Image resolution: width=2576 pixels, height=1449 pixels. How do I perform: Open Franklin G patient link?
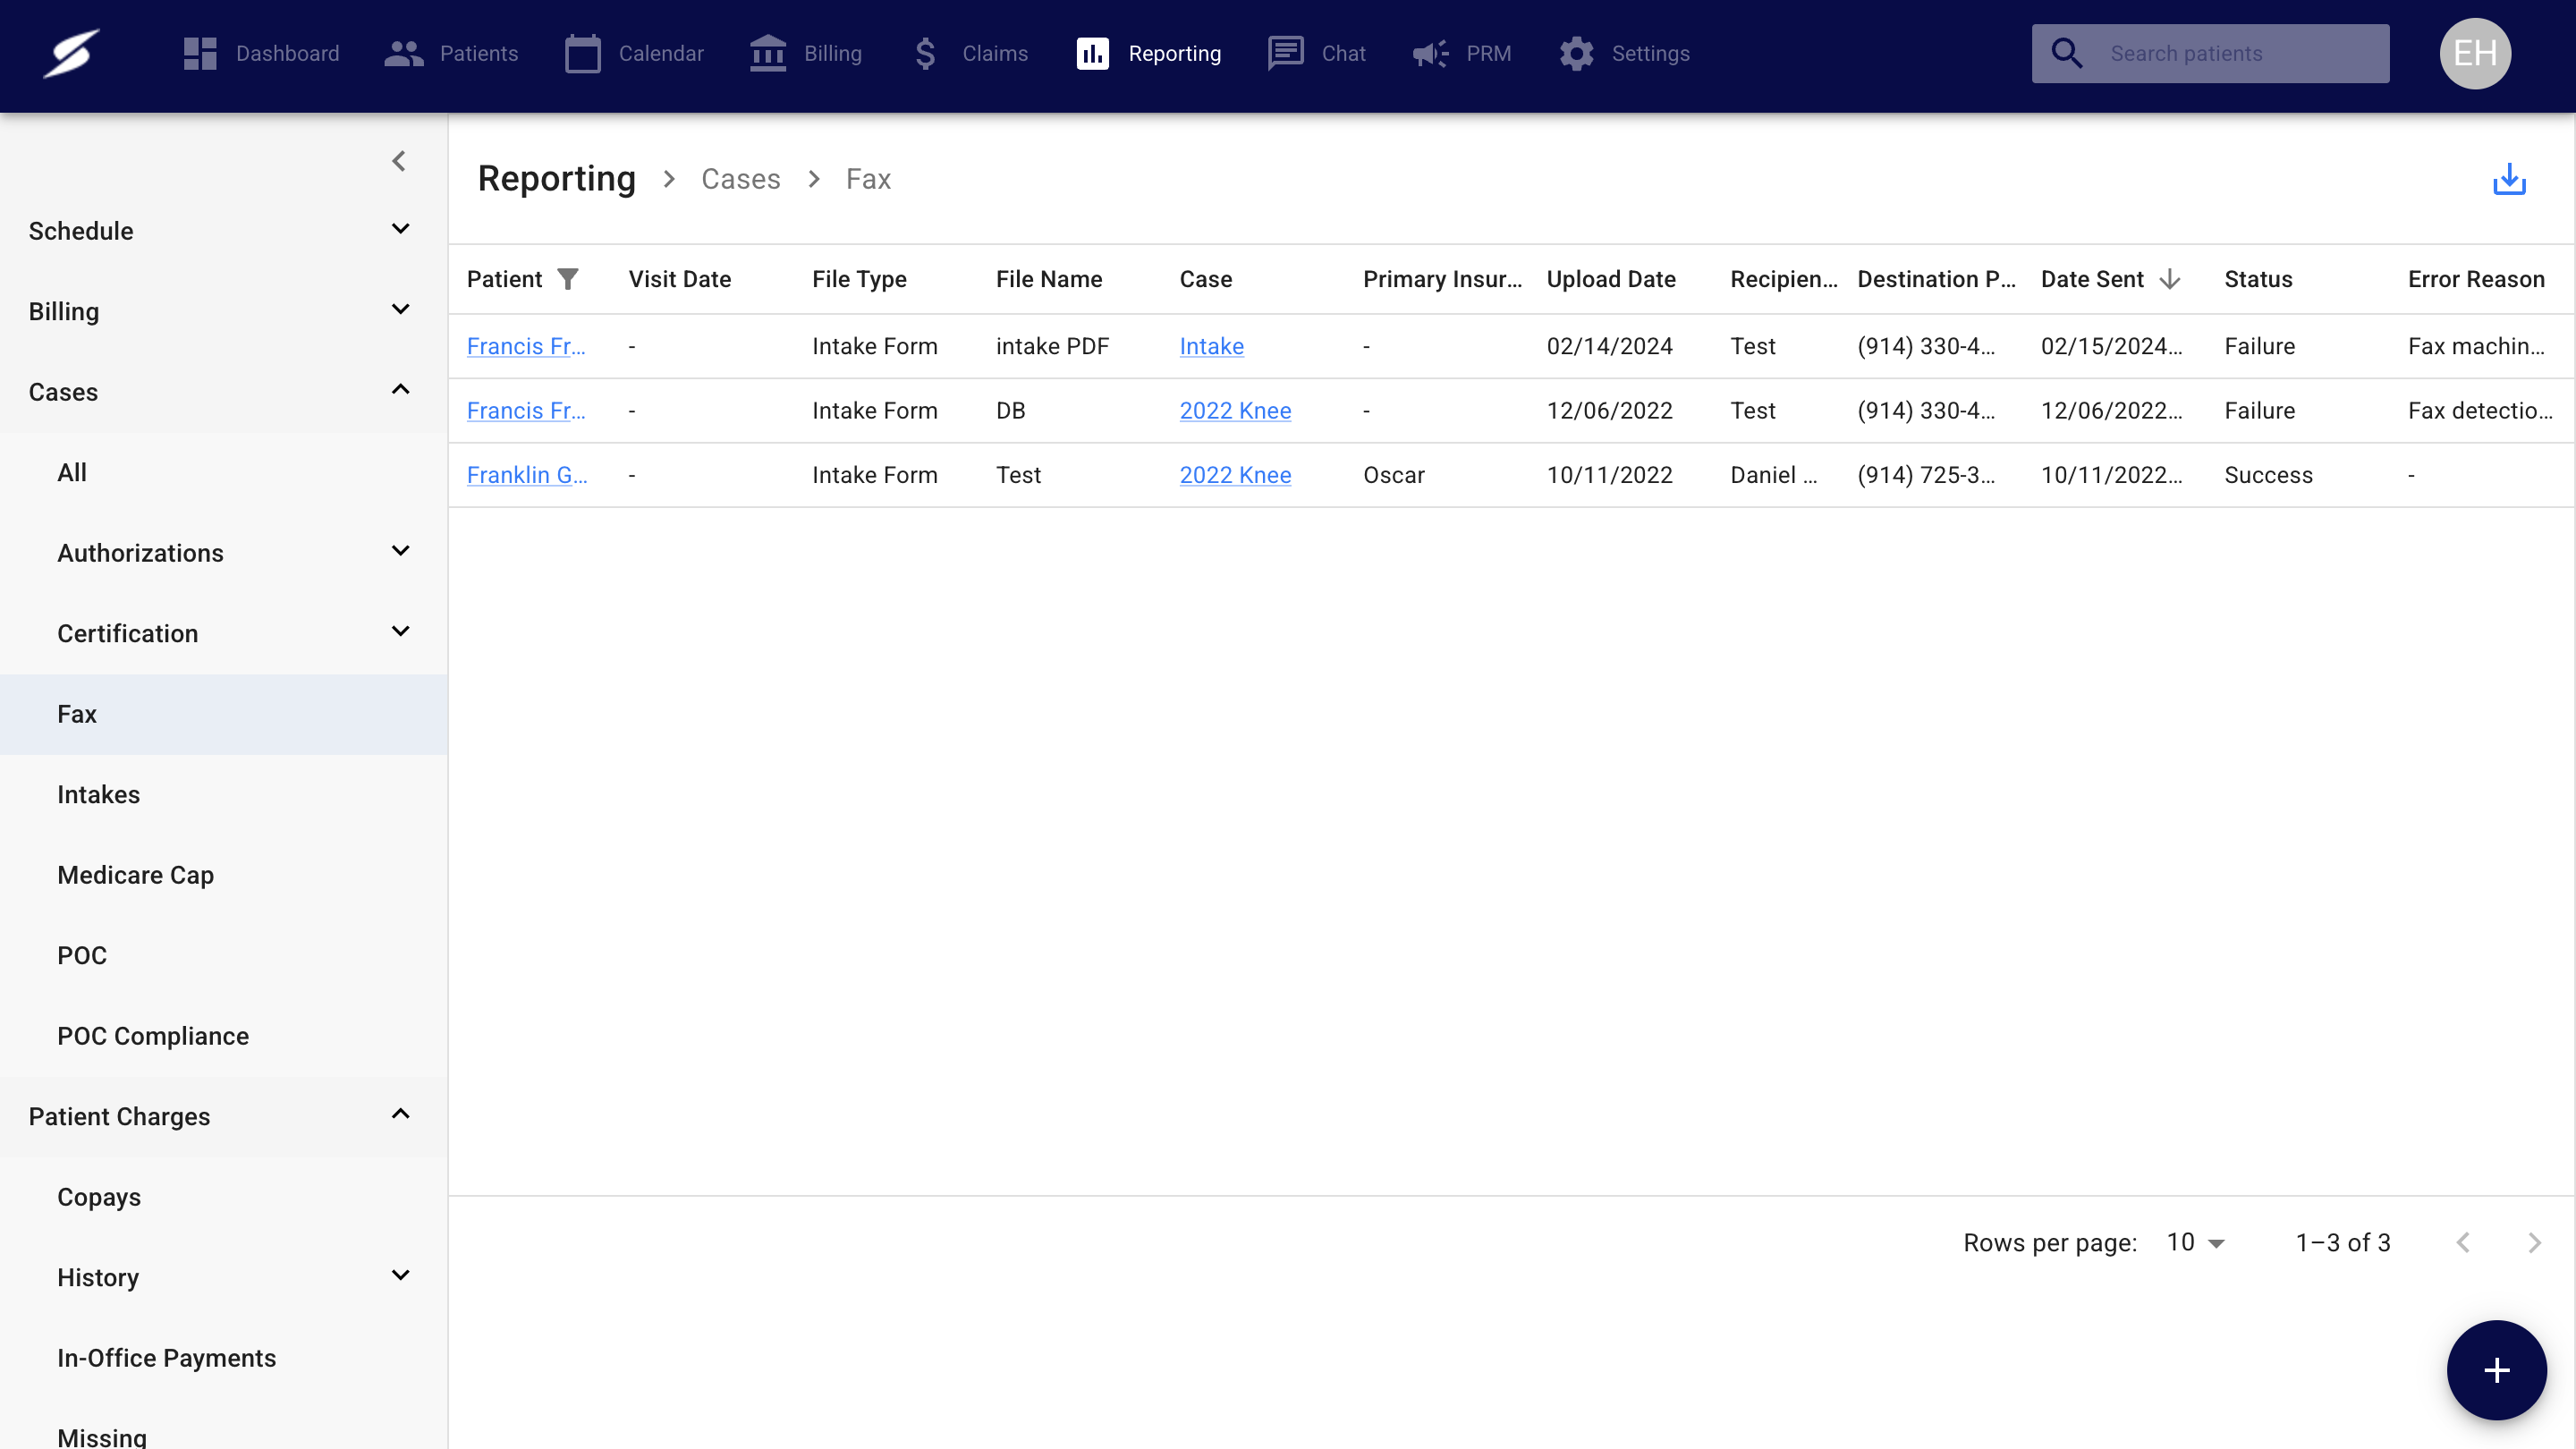tap(526, 475)
